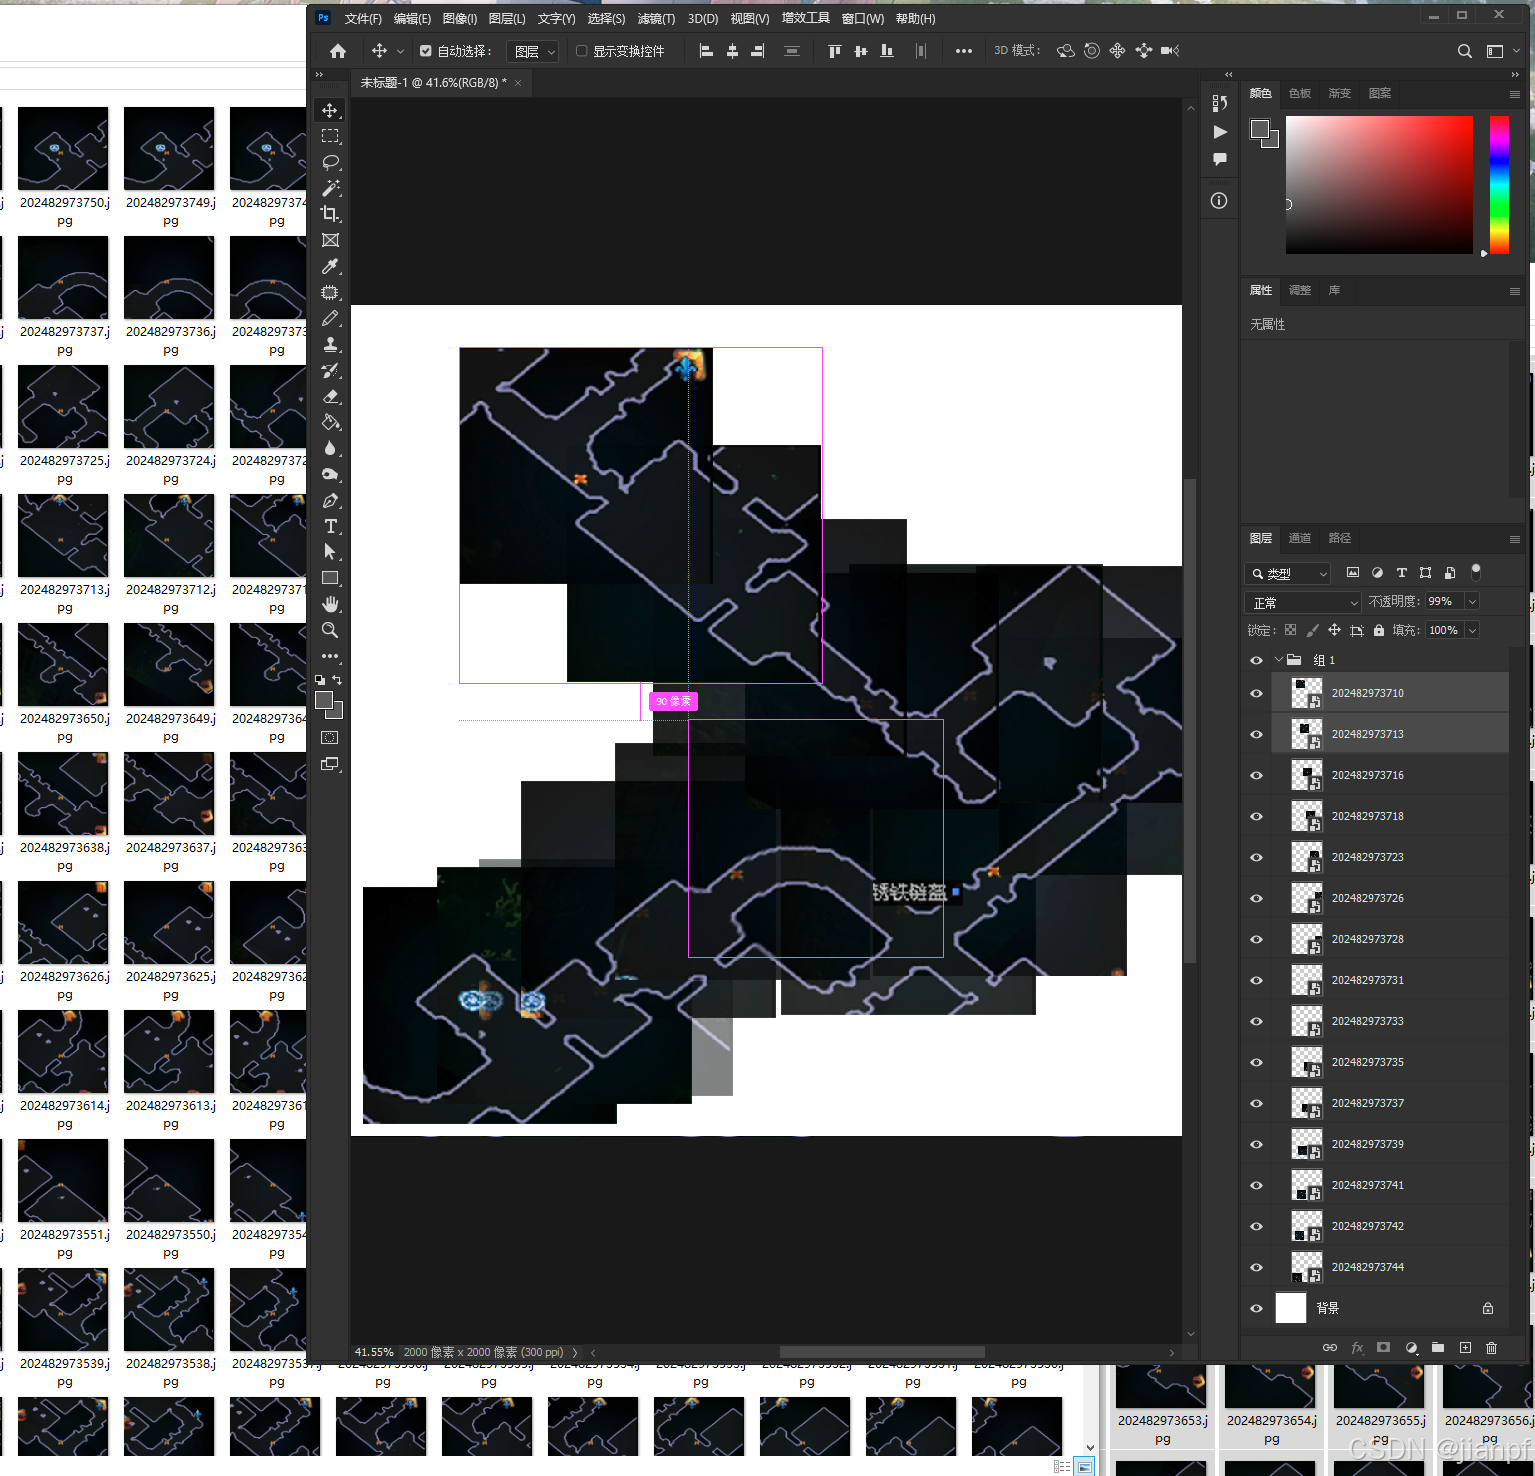This screenshot has height=1476, width=1535.
Task: Select the Zoom tool in toolbox
Action: click(x=330, y=630)
